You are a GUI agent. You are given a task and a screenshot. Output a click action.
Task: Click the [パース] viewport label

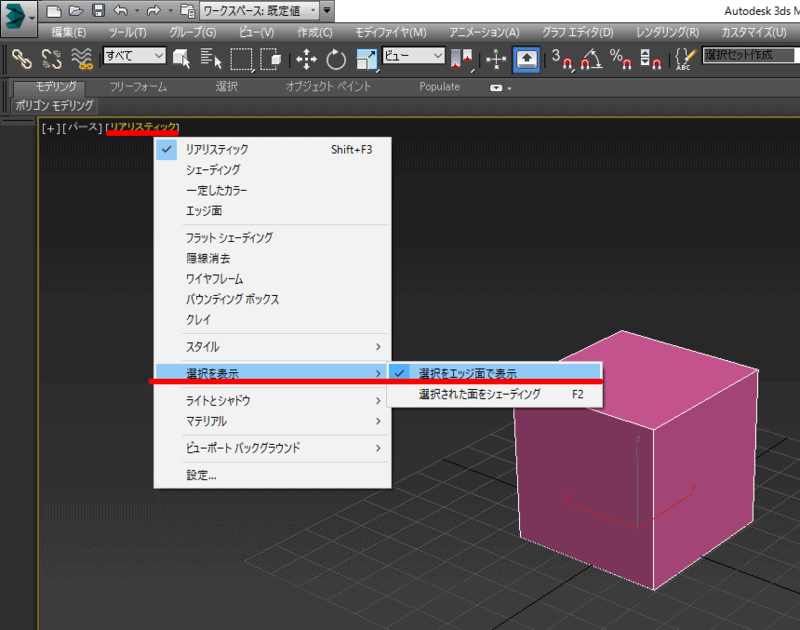point(82,128)
